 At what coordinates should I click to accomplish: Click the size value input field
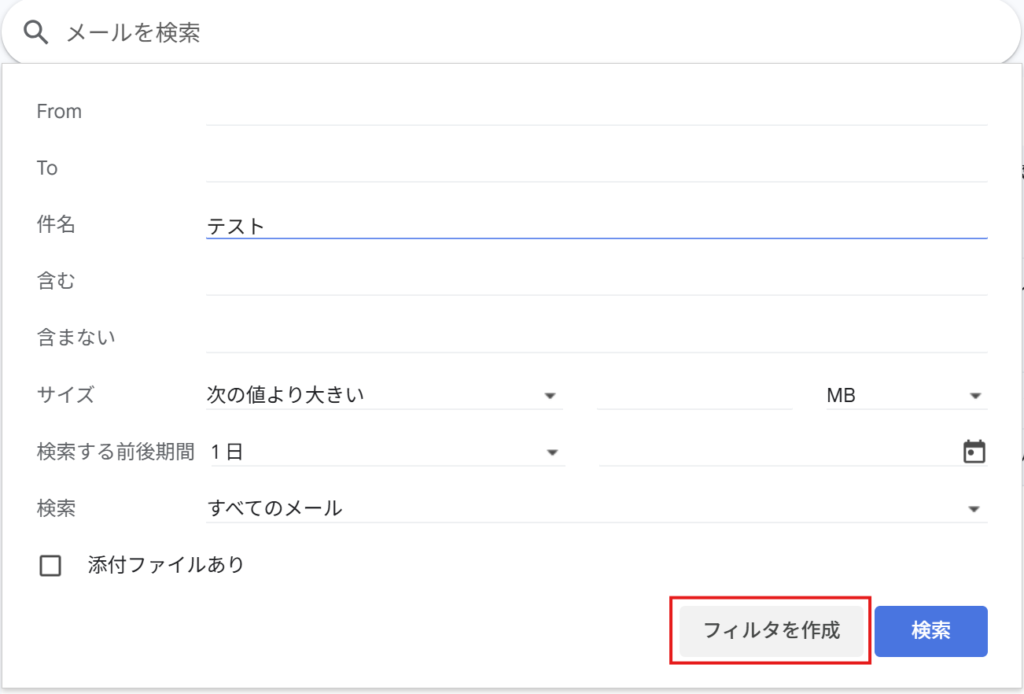click(694, 395)
